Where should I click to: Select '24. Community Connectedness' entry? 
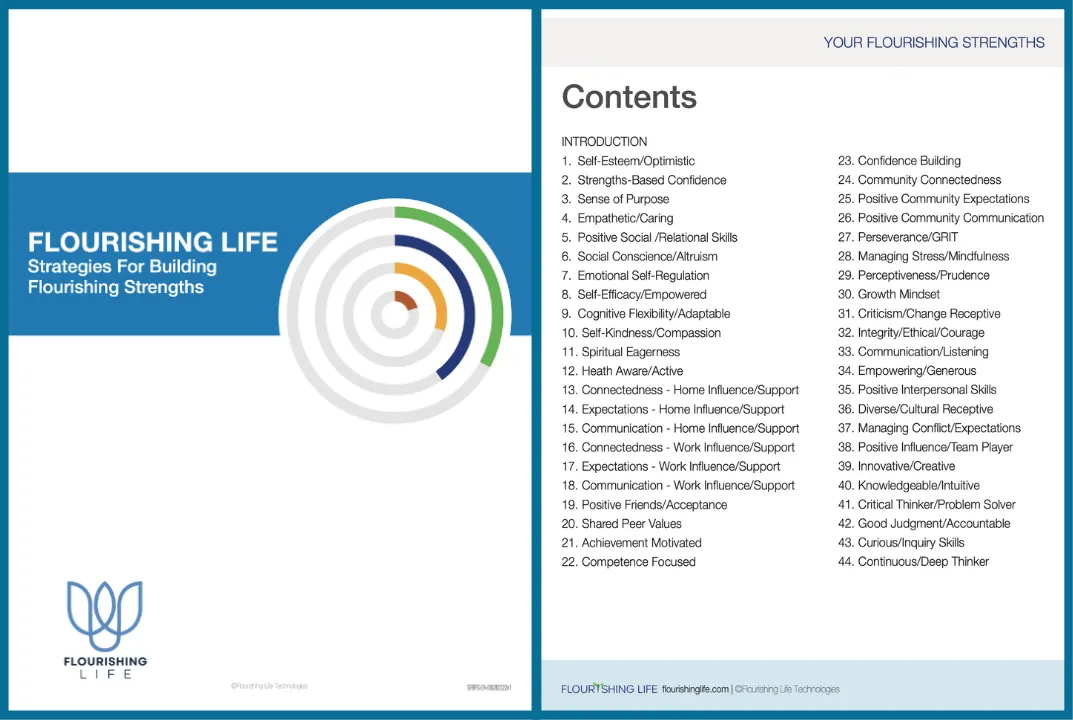920,180
